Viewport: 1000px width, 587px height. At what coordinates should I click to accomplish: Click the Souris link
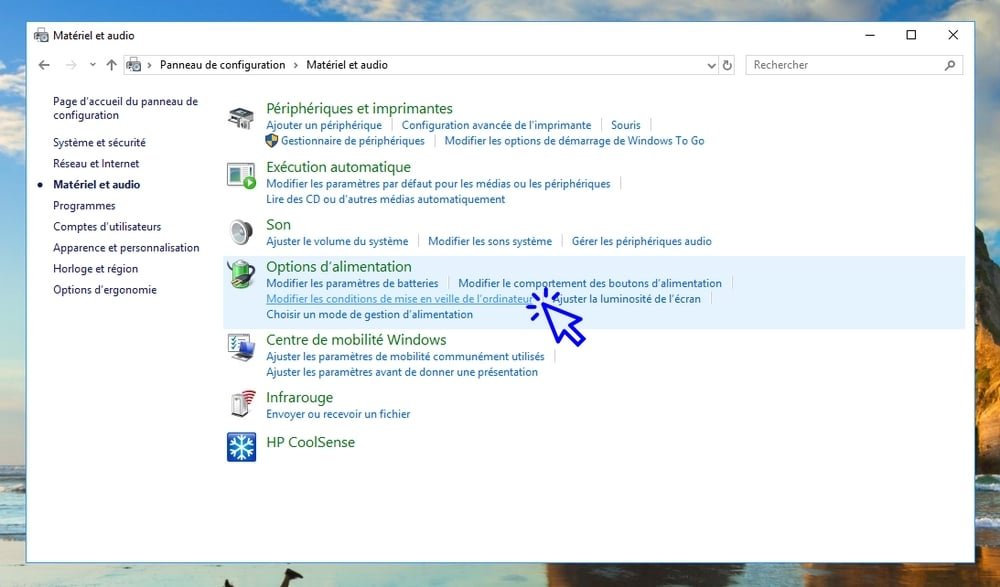coord(626,125)
